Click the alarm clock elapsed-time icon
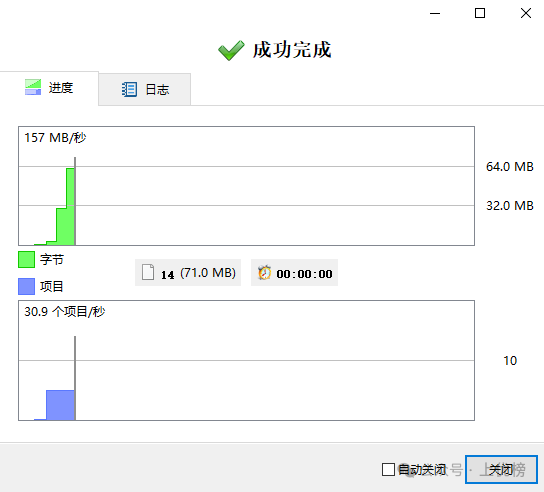Viewport: 544px width, 492px height. [264, 272]
